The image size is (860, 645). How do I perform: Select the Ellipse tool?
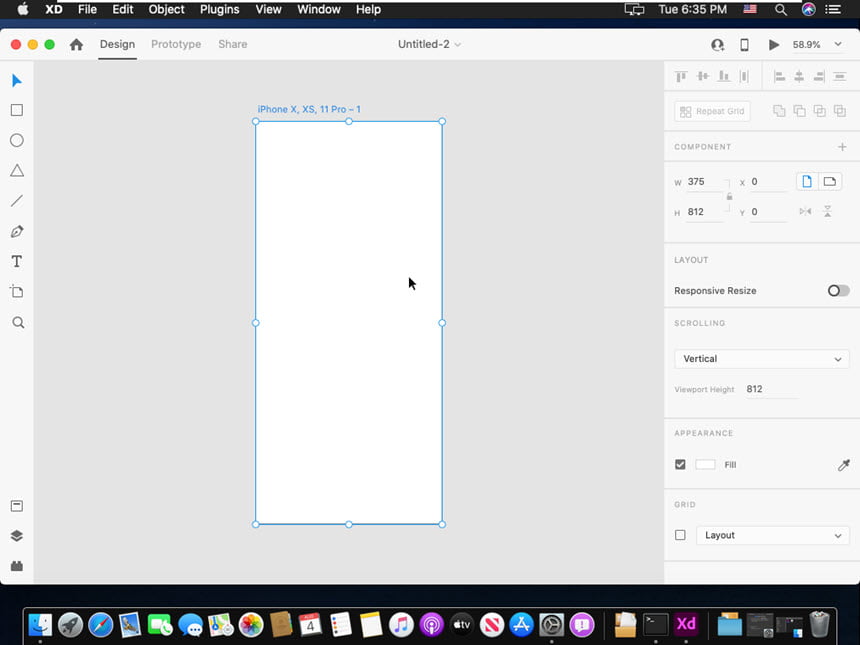pos(16,140)
